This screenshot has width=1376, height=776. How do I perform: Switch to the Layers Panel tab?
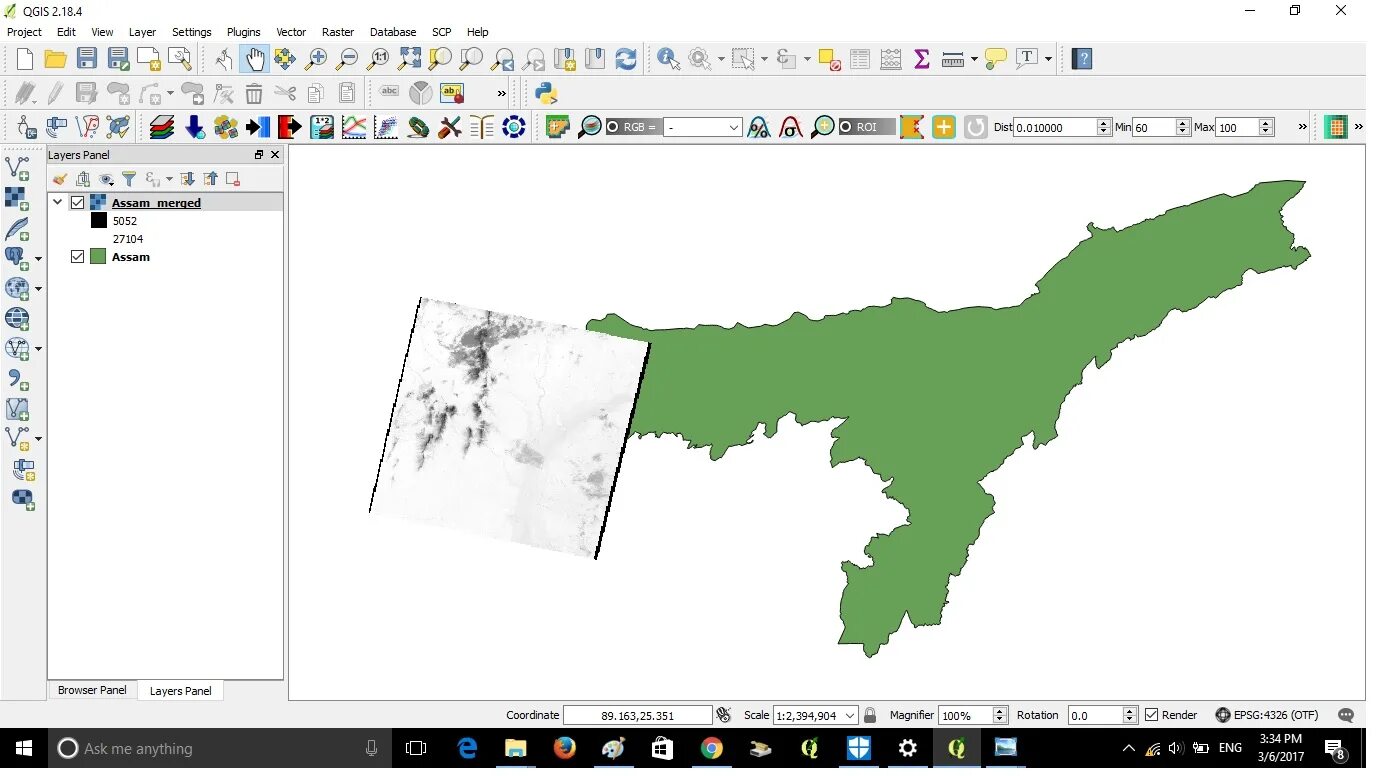click(180, 691)
